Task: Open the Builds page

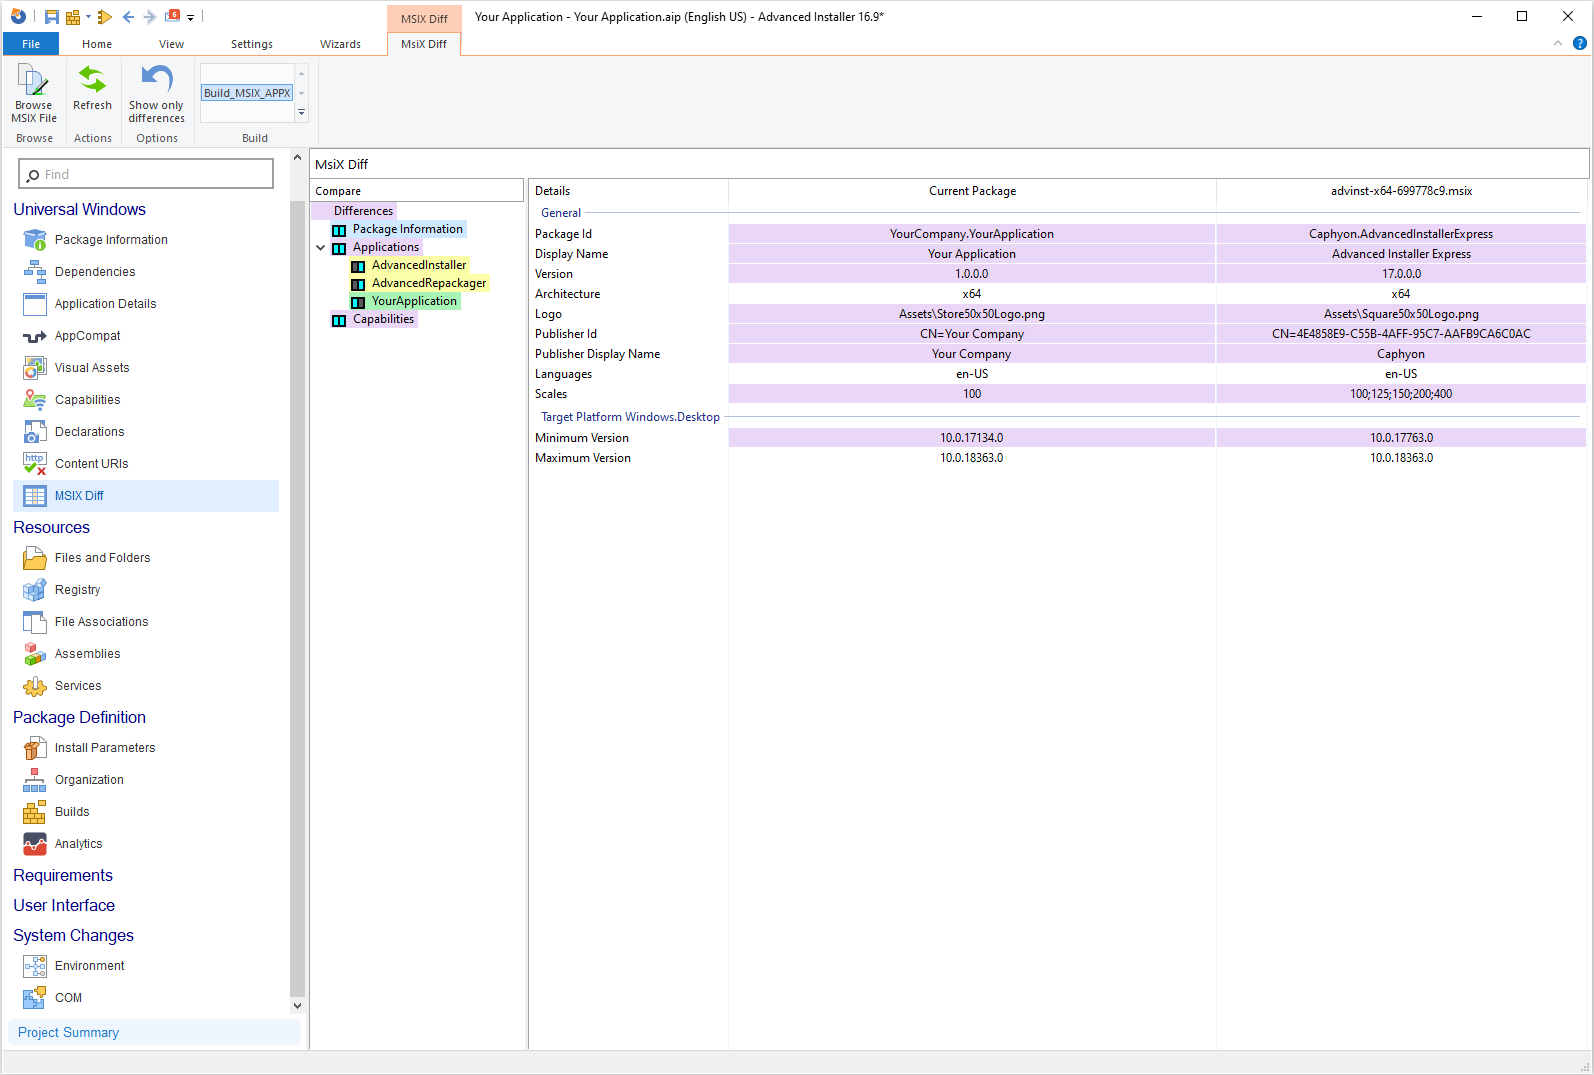Action: (72, 812)
